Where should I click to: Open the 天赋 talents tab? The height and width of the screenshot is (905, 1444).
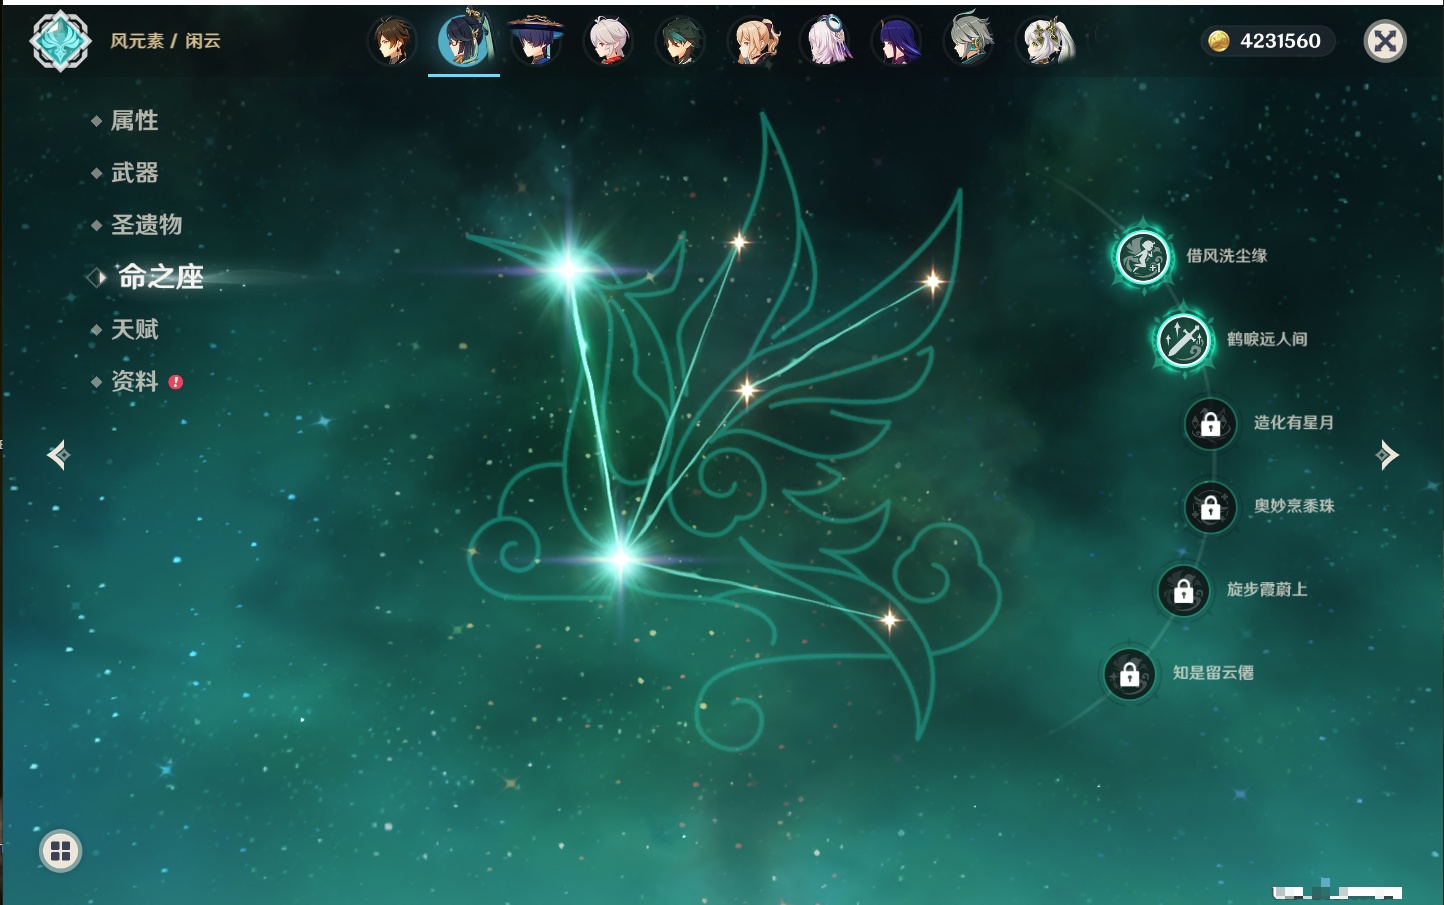pyautogui.click(x=134, y=329)
